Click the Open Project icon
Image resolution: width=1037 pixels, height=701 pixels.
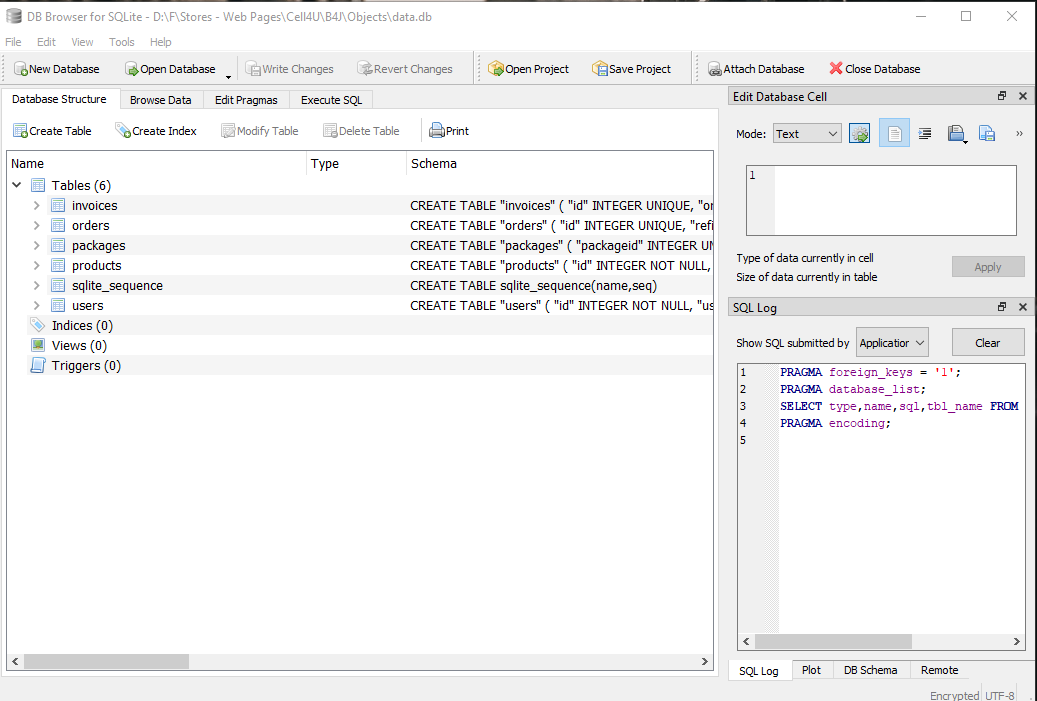[x=496, y=69]
